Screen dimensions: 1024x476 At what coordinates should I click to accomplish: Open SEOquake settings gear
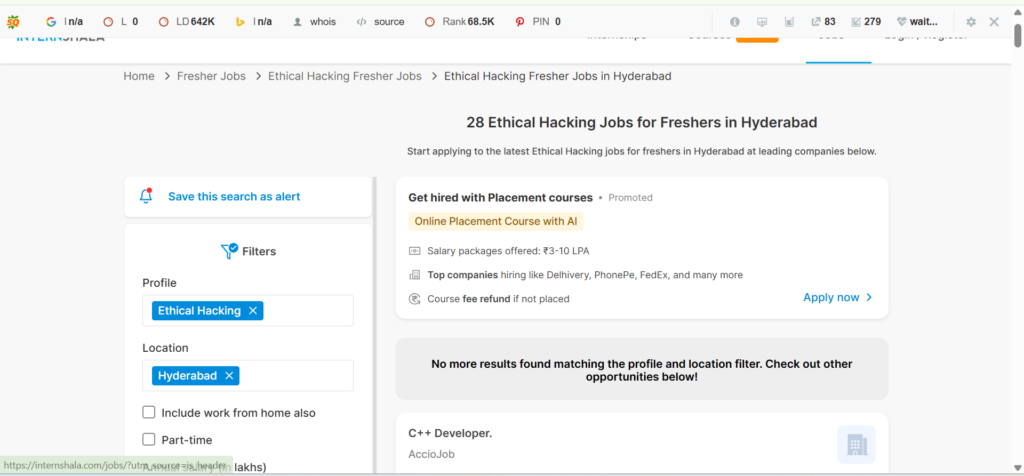971,22
